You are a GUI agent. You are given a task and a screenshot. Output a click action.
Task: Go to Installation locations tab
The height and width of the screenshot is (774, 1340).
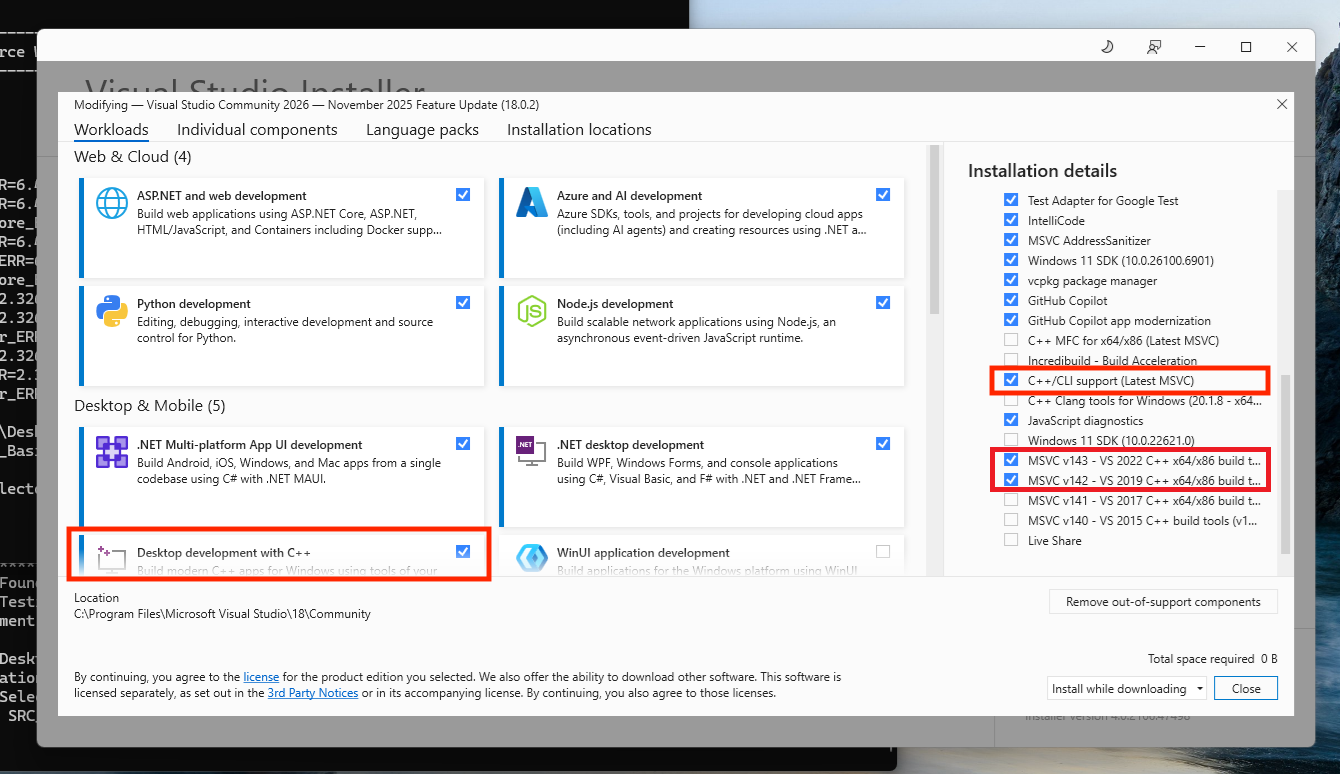579,130
